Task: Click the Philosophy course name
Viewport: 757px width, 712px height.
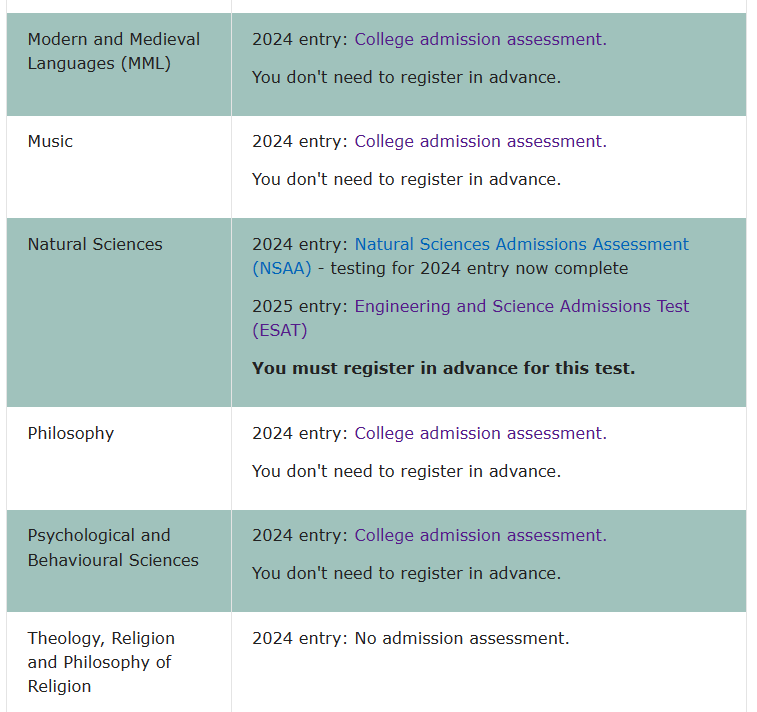Action: (71, 434)
